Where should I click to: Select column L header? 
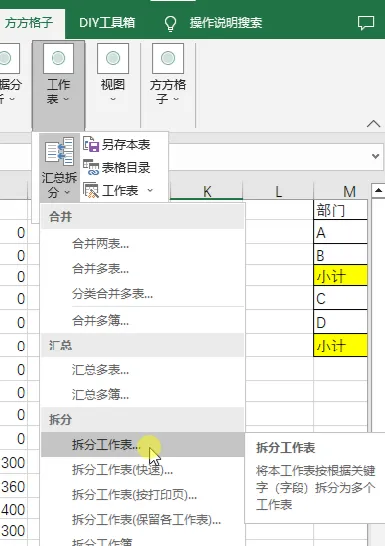pyautogui.click(x=278, y=191)
